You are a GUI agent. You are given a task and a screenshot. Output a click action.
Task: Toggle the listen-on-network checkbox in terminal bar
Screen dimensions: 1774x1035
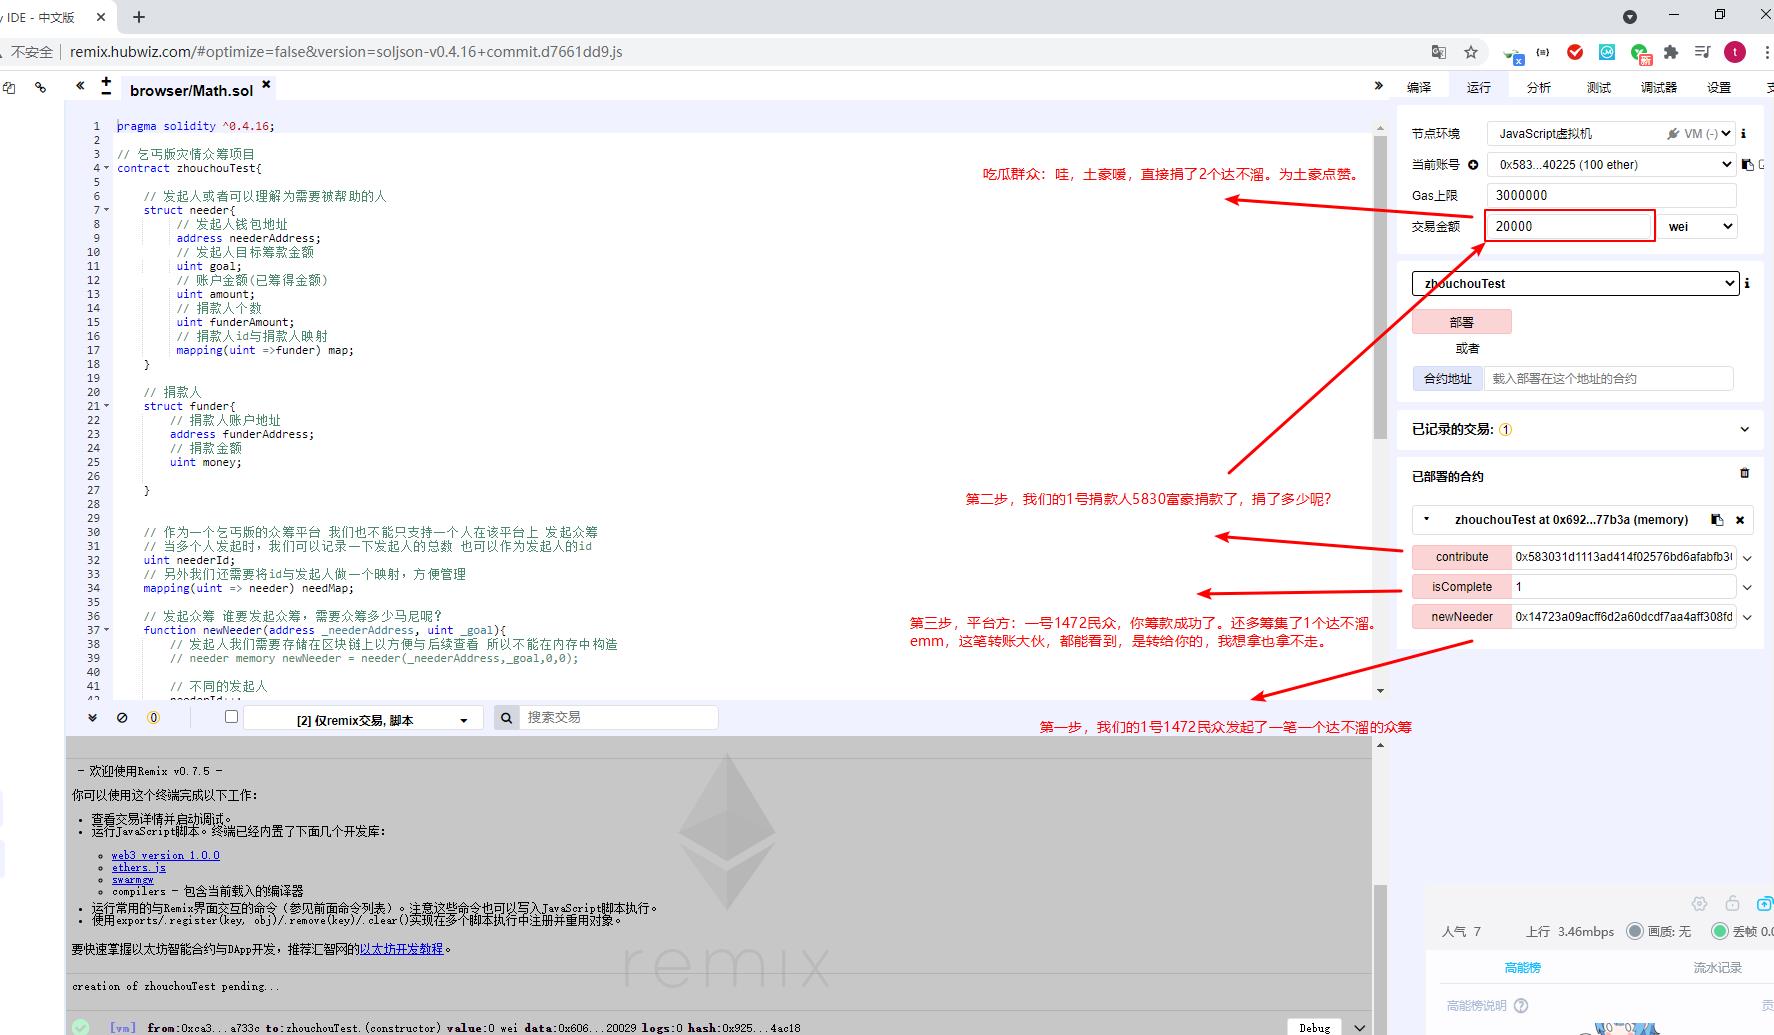pyautogui.click(x=232, y=717)
